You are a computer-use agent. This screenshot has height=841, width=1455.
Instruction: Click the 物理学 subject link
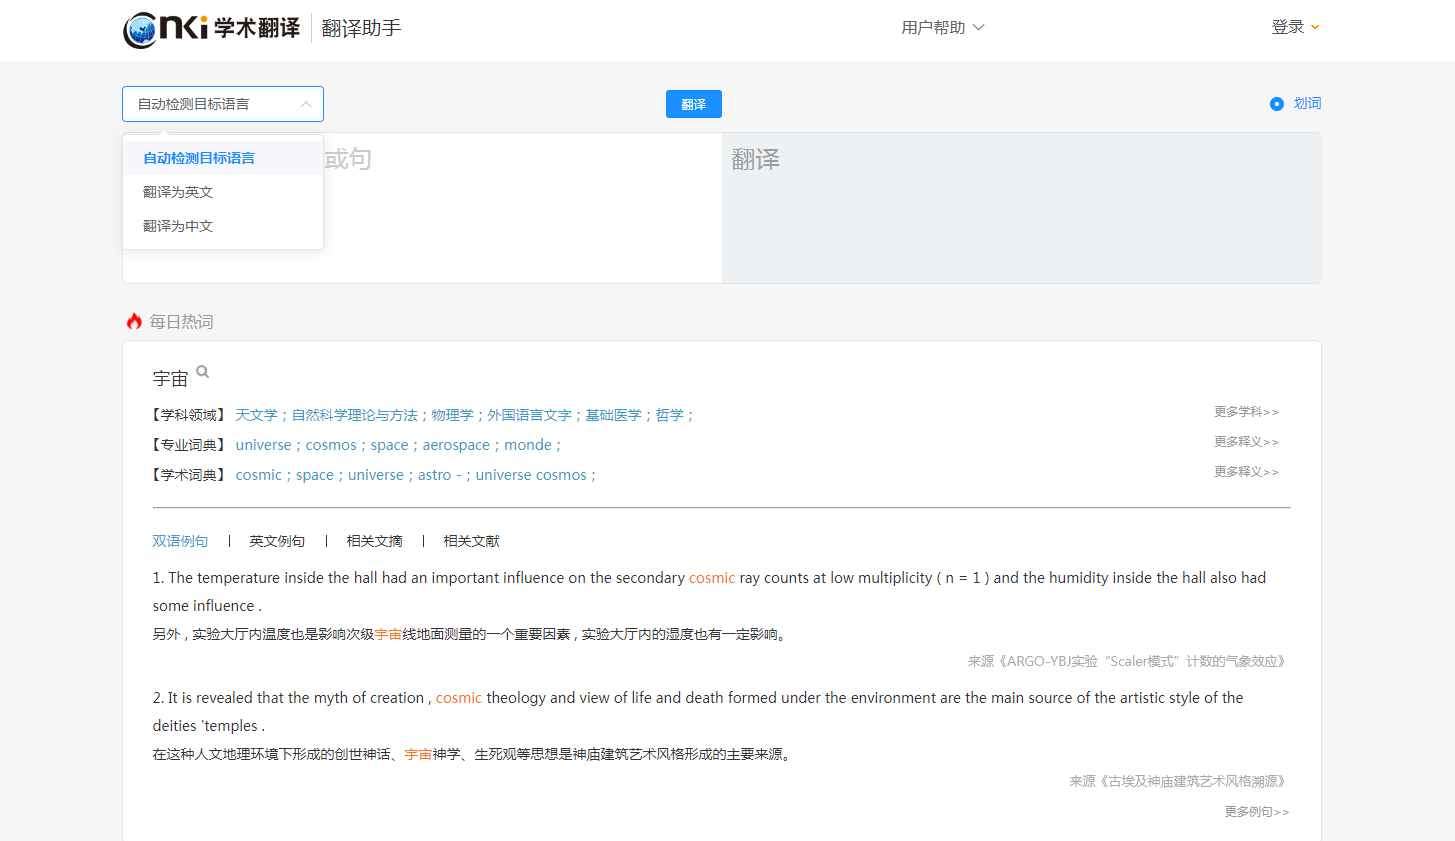[x=452, y=415]
